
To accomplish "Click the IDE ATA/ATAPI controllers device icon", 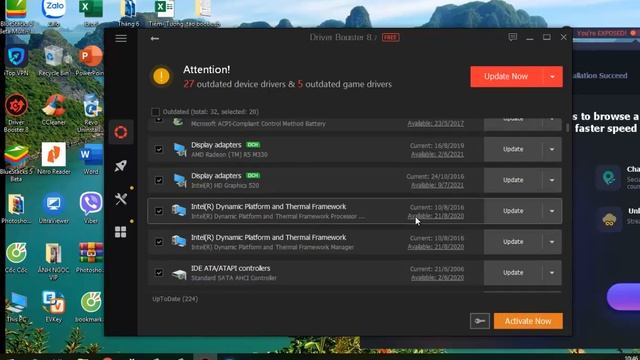I will pyautogui.click(x=179, y=273).
